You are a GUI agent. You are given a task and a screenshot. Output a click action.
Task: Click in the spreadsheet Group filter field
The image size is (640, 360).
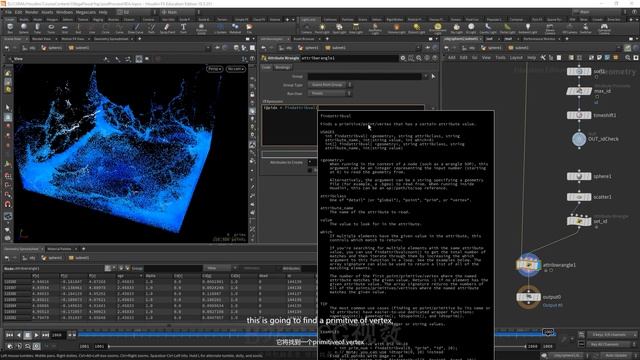(x=173, y=268)
